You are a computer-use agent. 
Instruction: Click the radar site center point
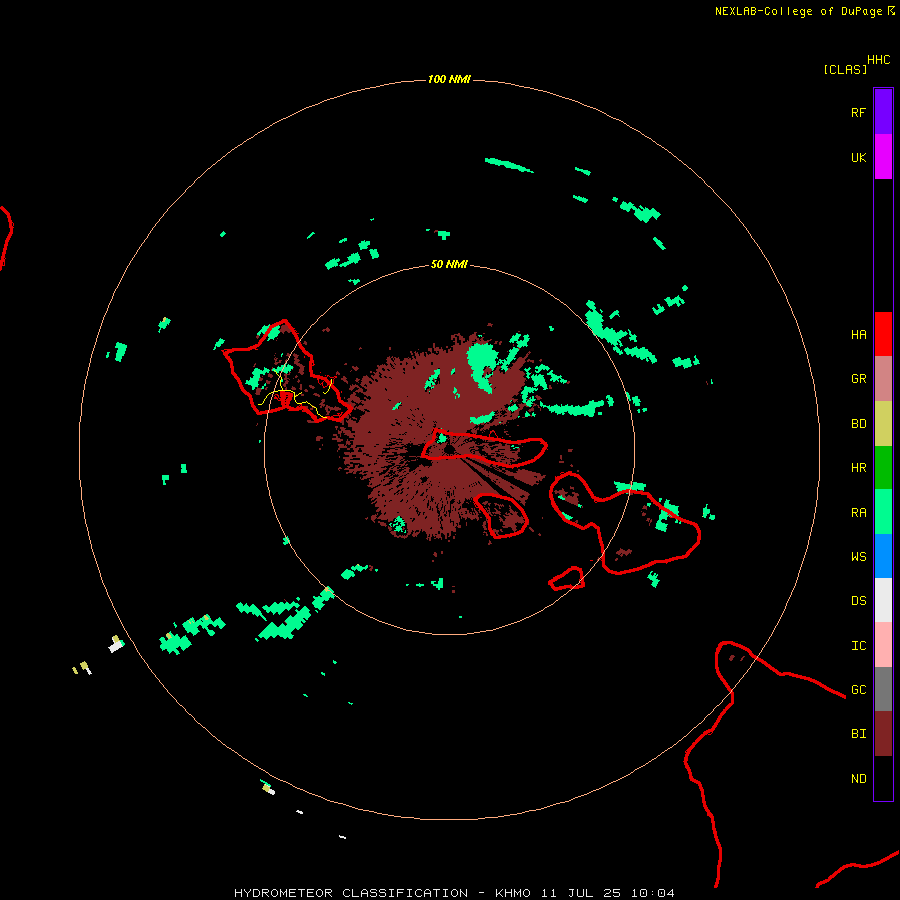pos(449,449)
